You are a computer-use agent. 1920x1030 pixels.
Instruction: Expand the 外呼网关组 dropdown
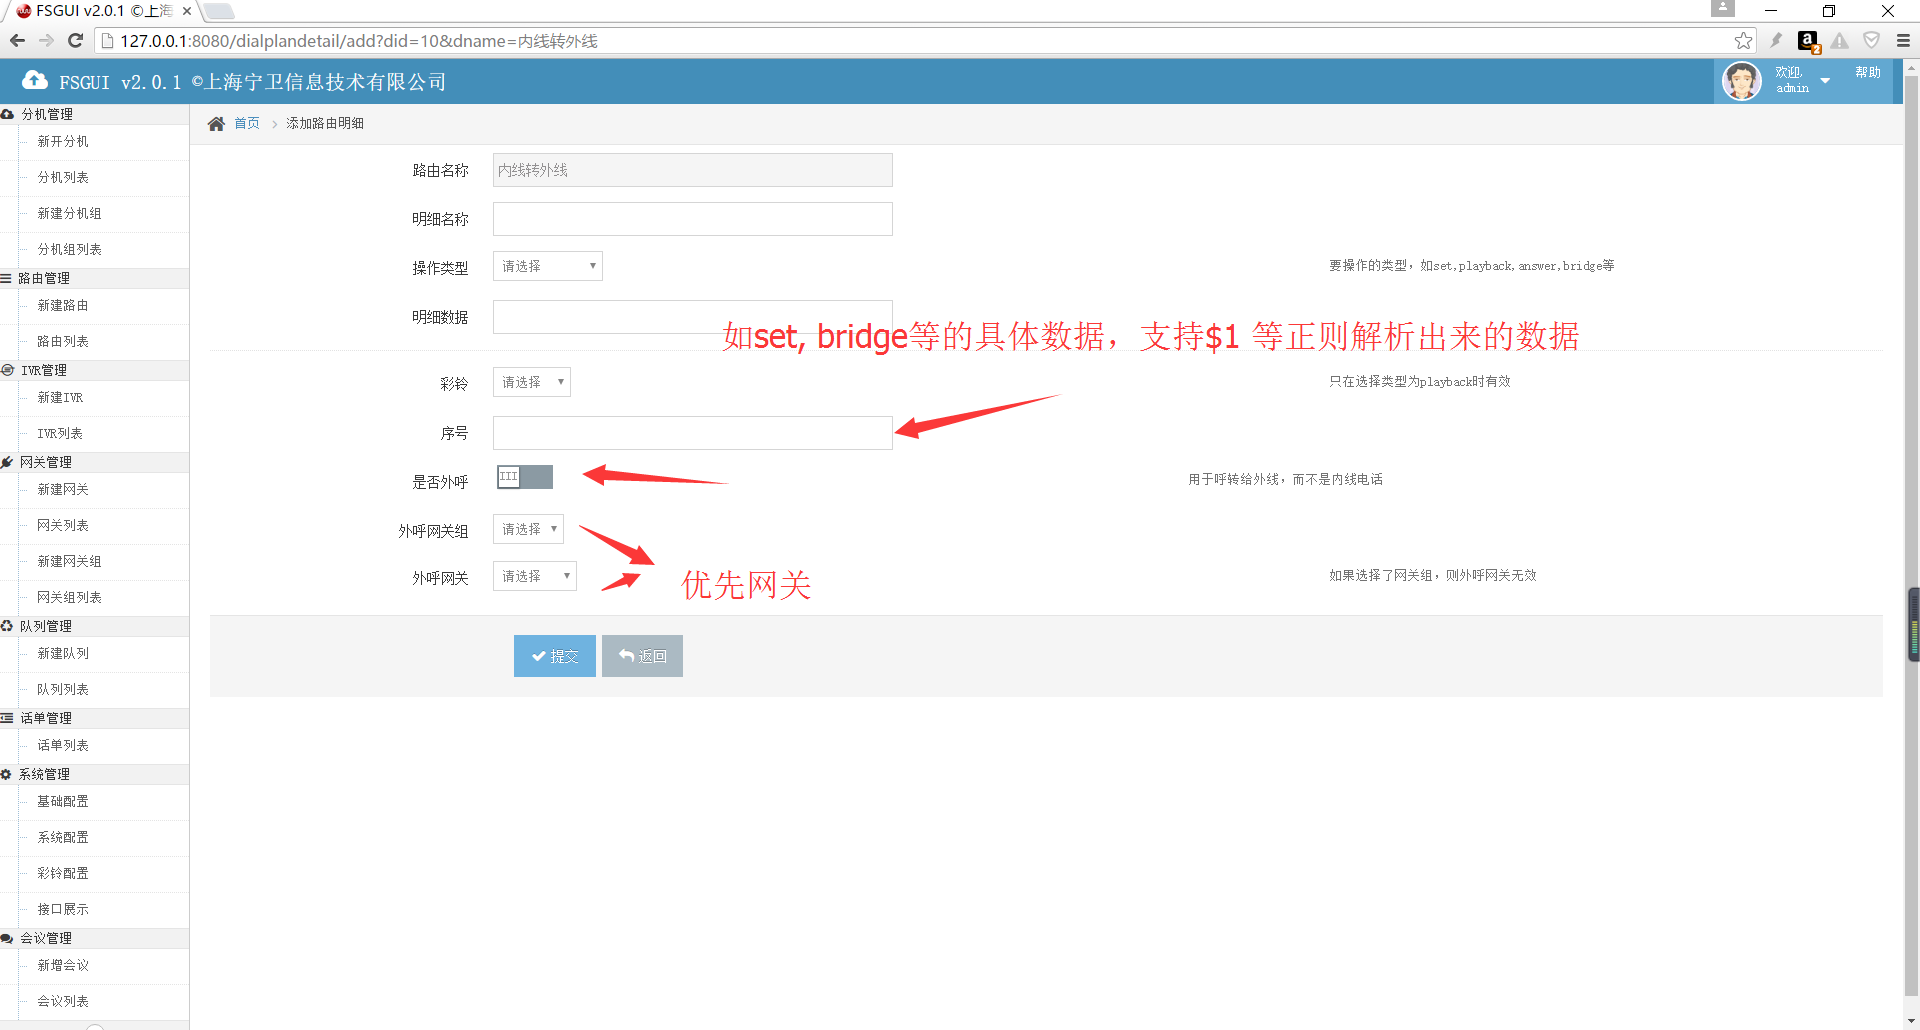tap(528, 529)
